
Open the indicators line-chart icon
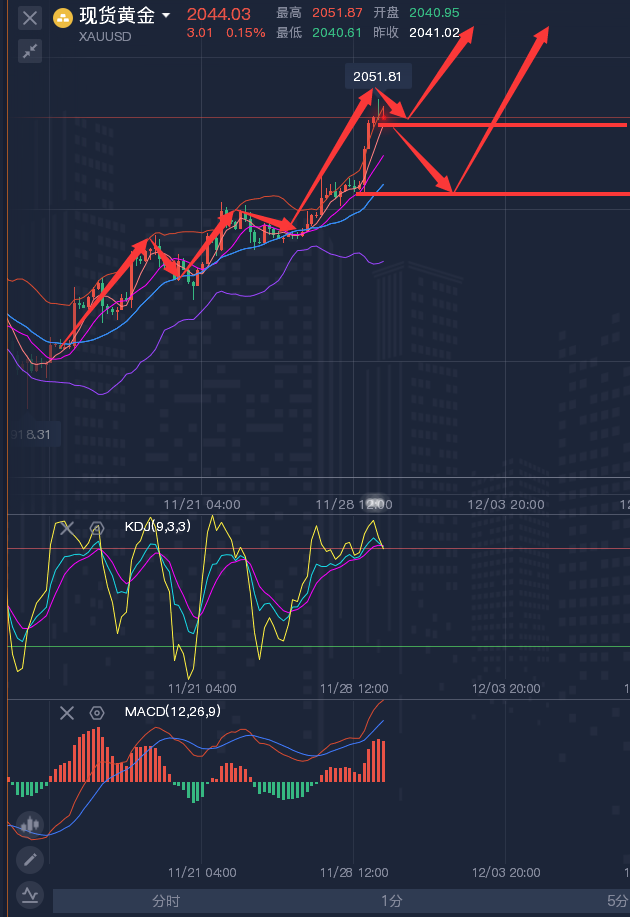(30, 894)
